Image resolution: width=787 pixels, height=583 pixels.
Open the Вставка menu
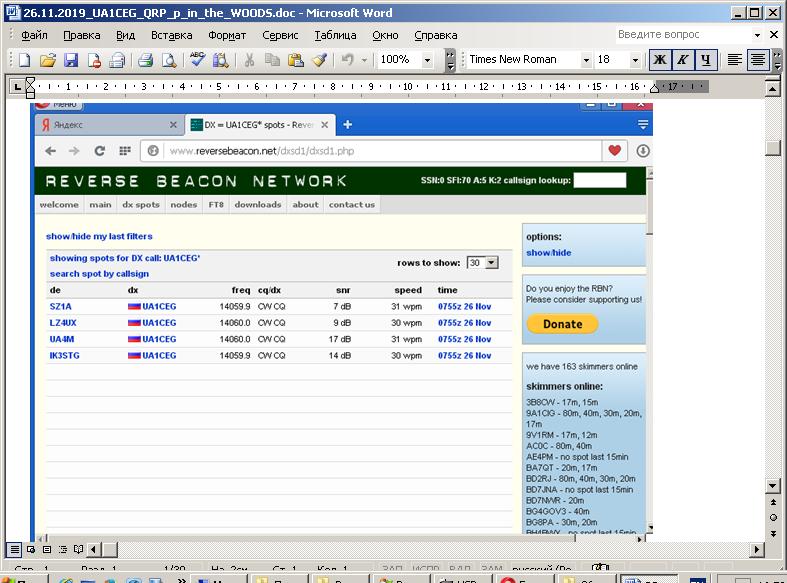point(172,35)
